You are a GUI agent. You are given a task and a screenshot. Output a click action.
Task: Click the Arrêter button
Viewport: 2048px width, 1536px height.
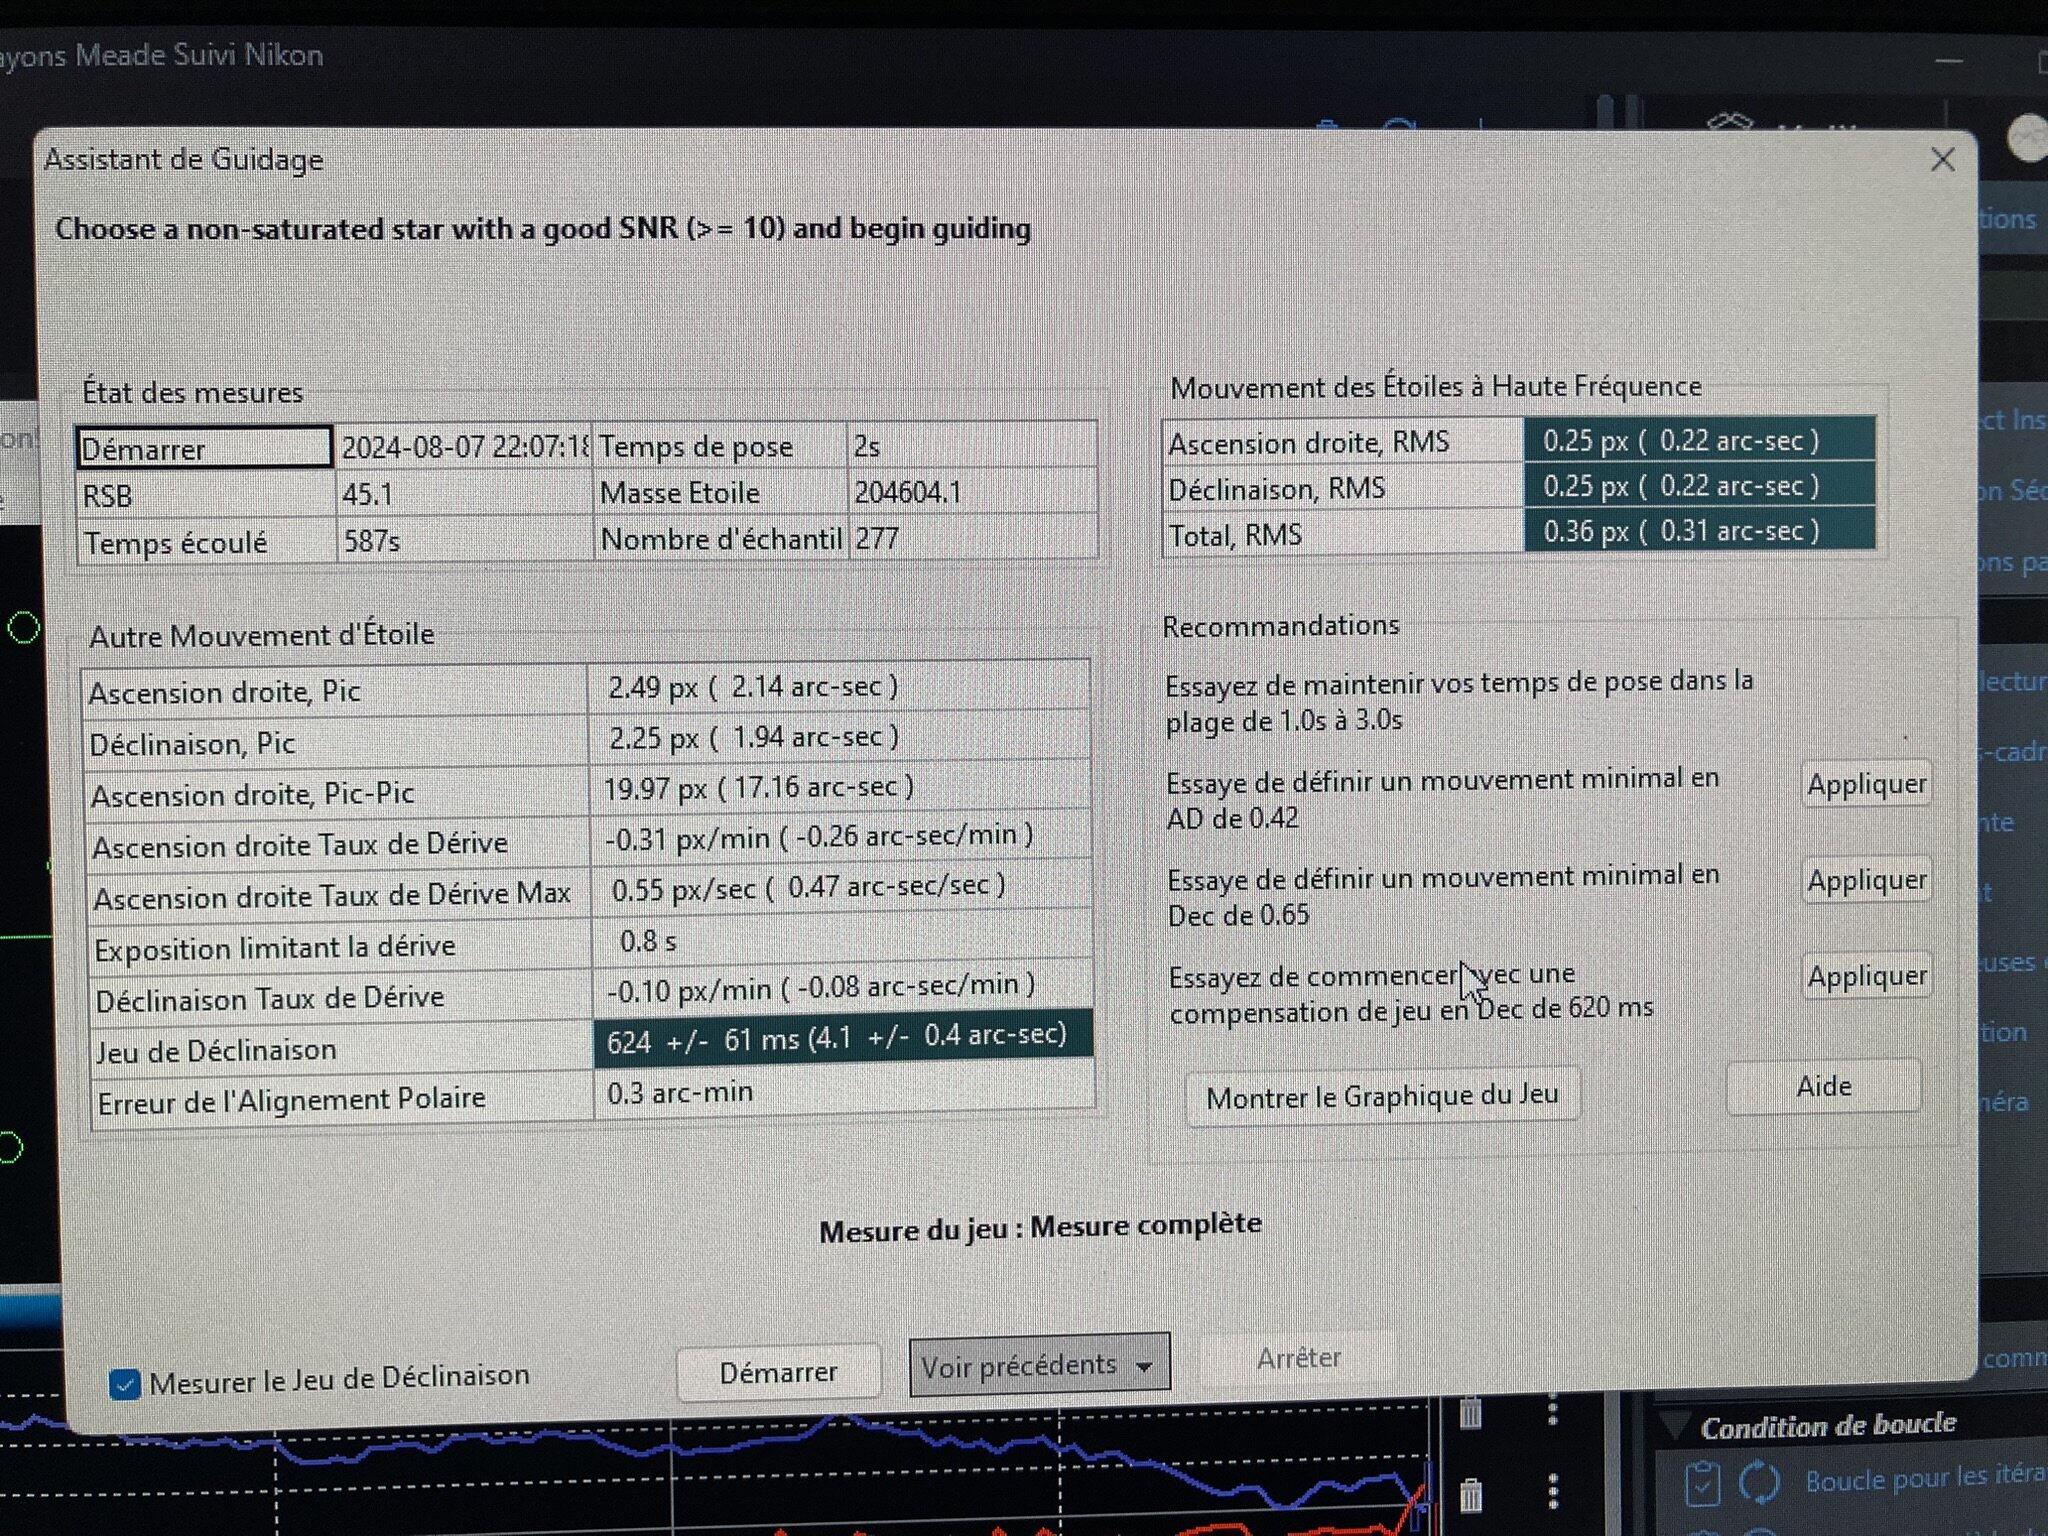tap(1298, 1358)
